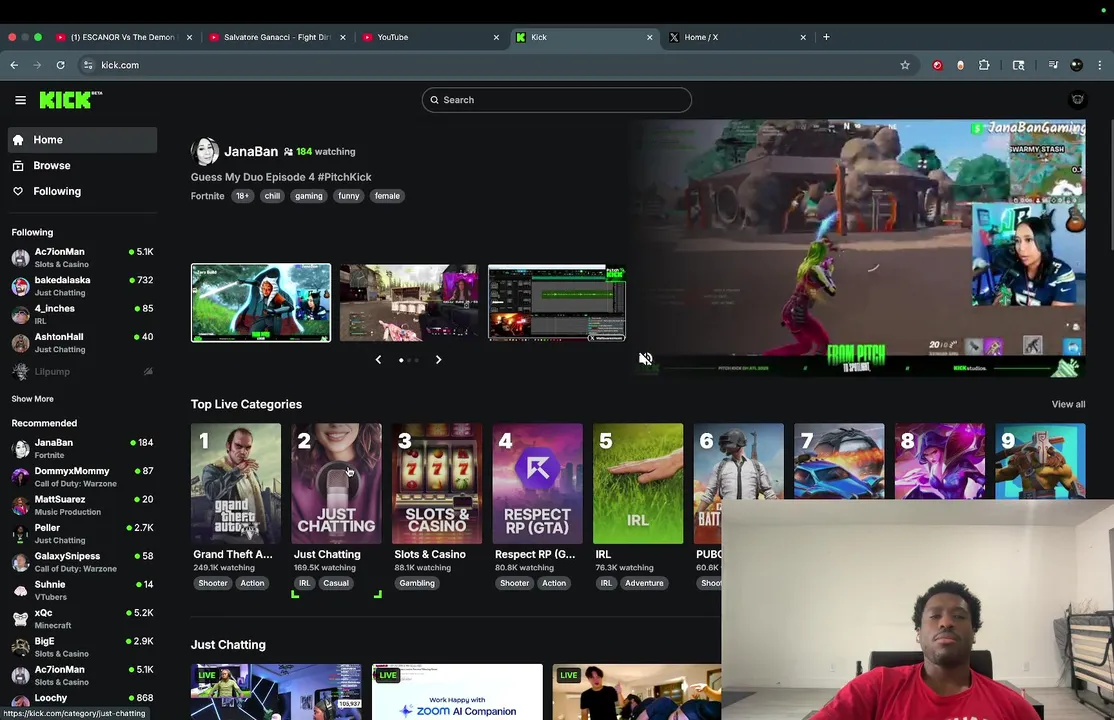Open Respect RP (GTA) category card

[x=537, y=484]
